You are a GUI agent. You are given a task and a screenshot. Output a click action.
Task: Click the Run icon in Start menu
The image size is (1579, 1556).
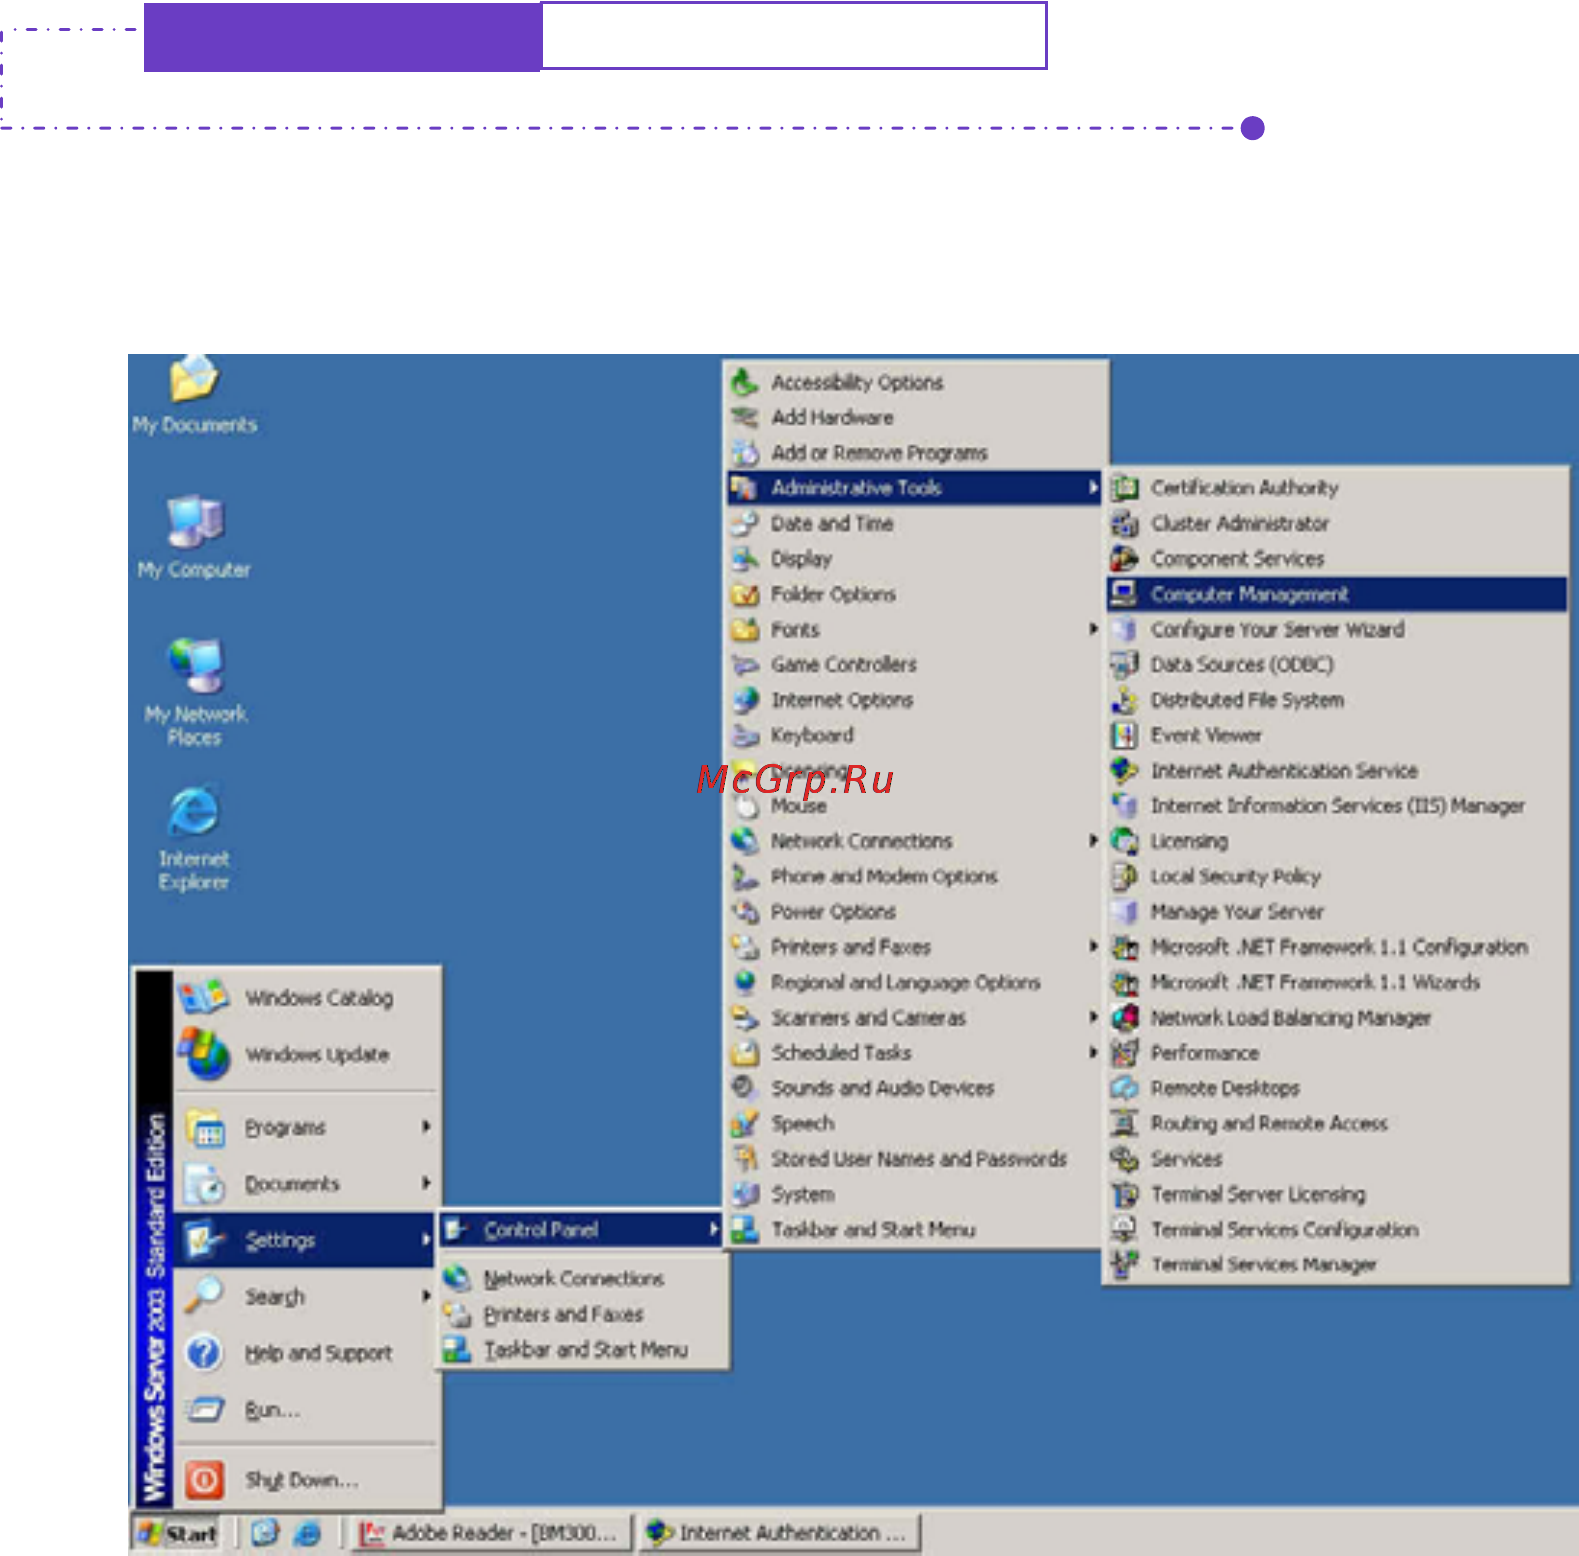click(205, 1410)
